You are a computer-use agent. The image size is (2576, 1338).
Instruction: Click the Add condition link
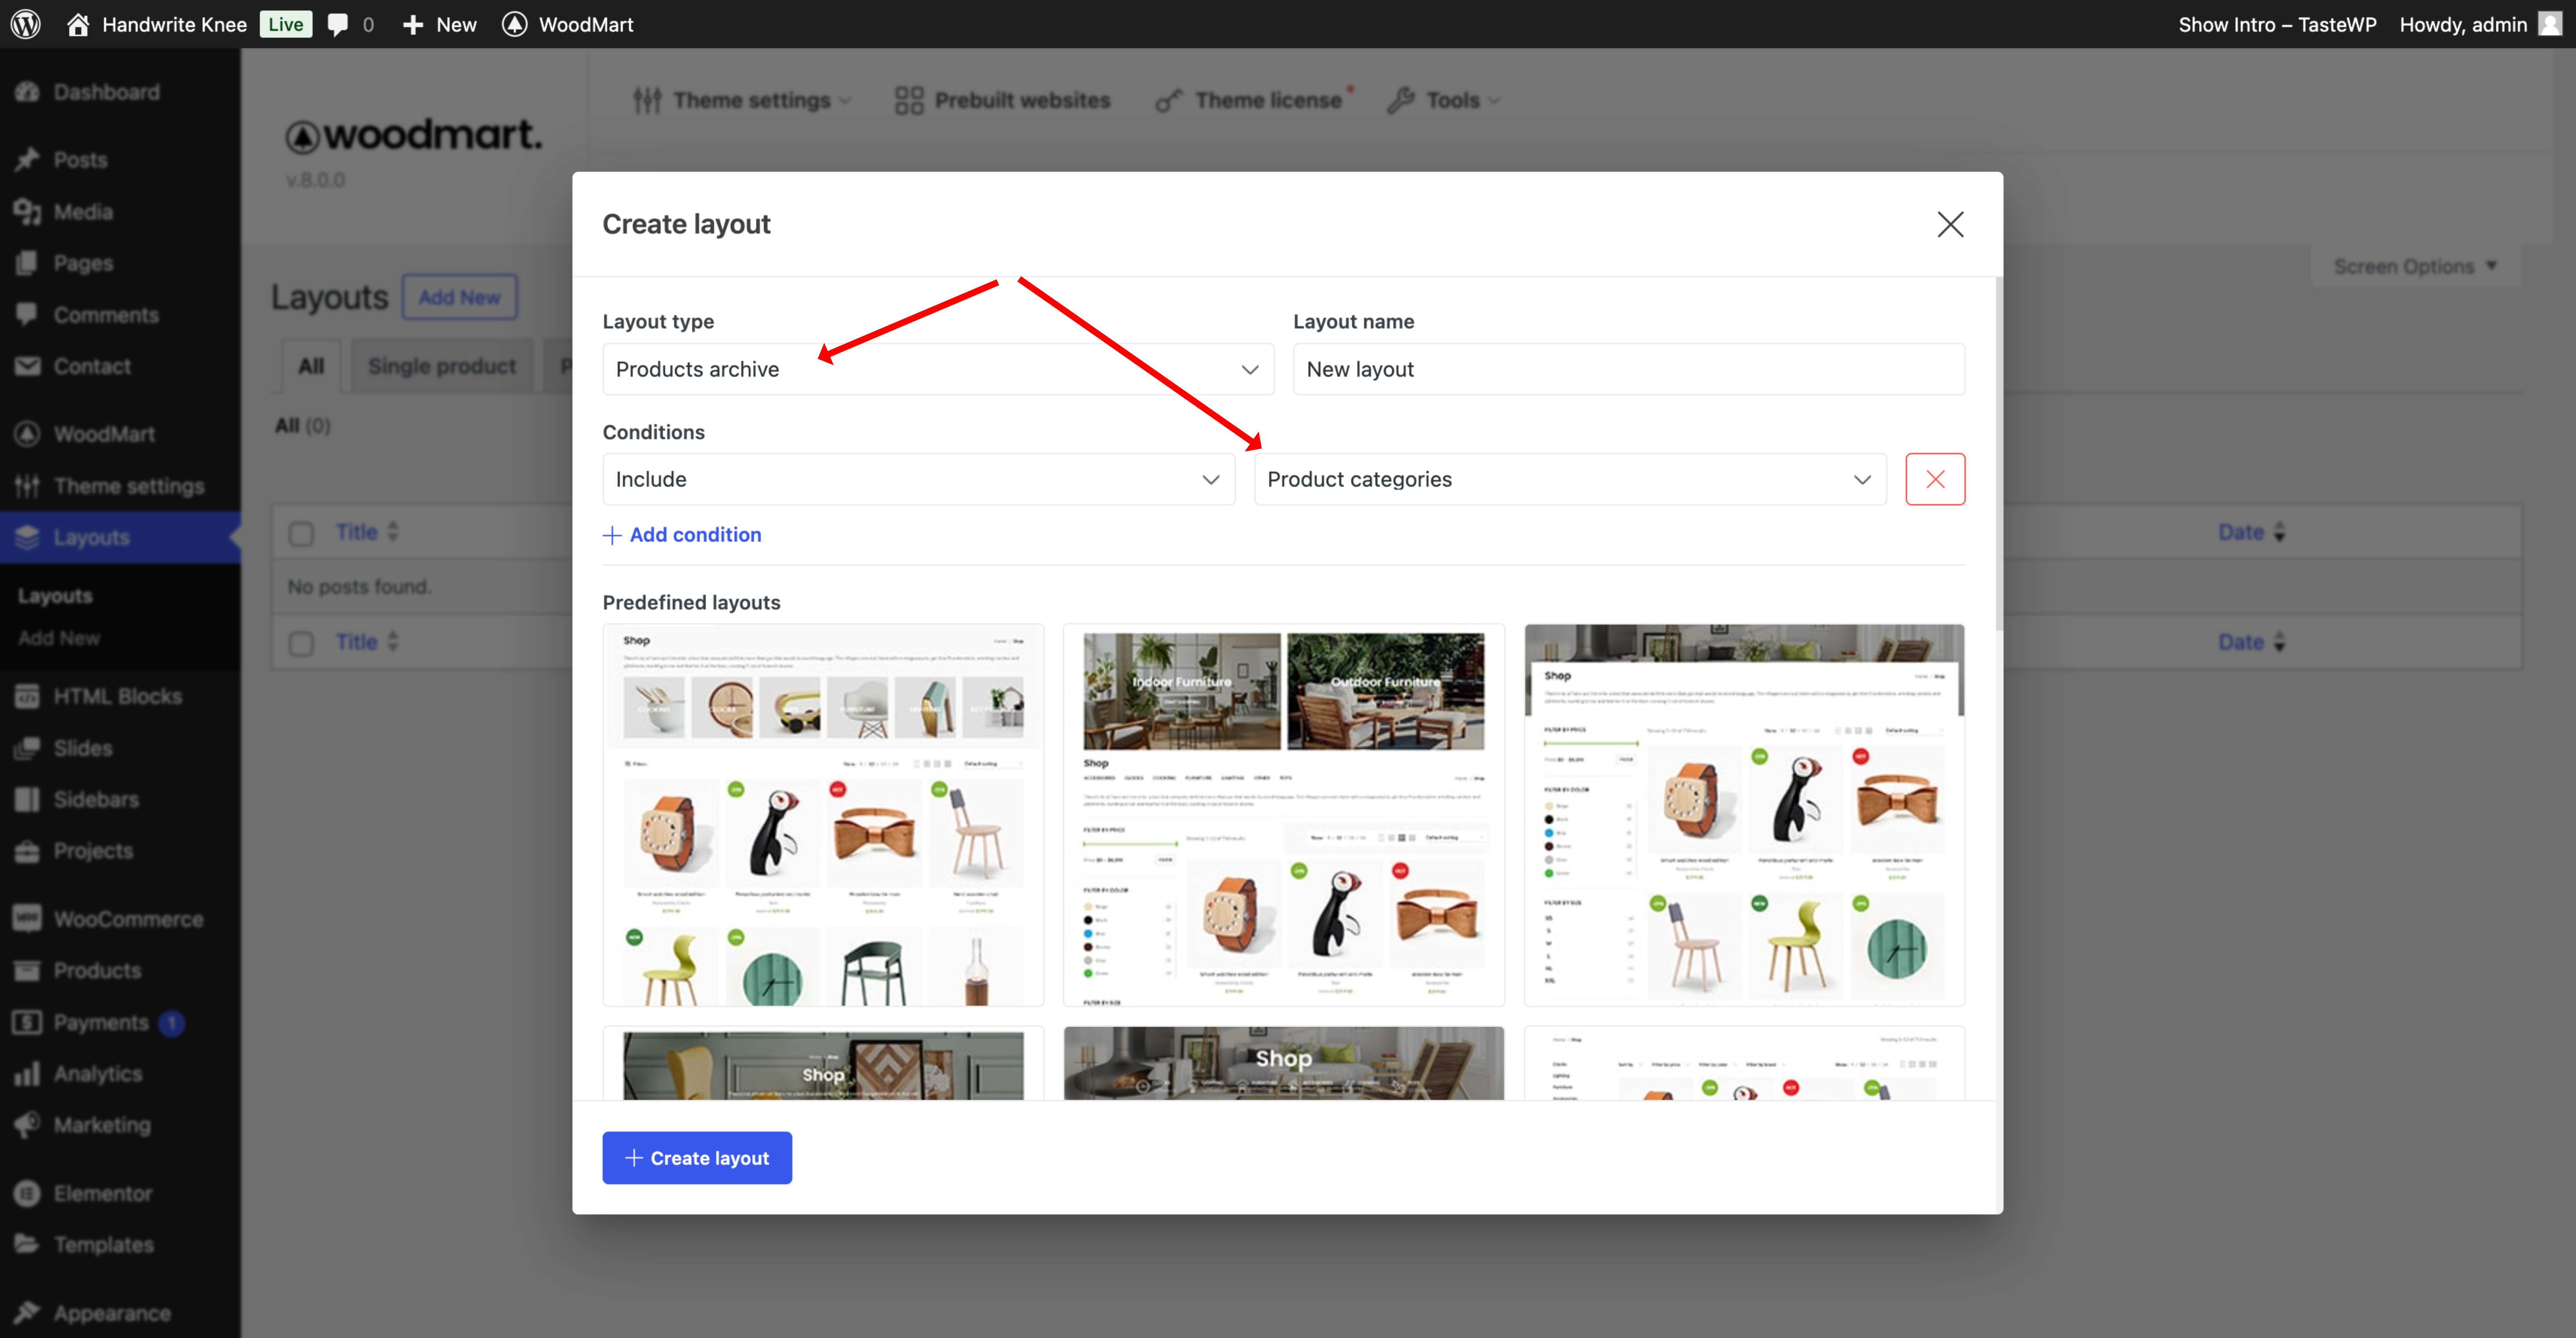(x=682, y=535)
